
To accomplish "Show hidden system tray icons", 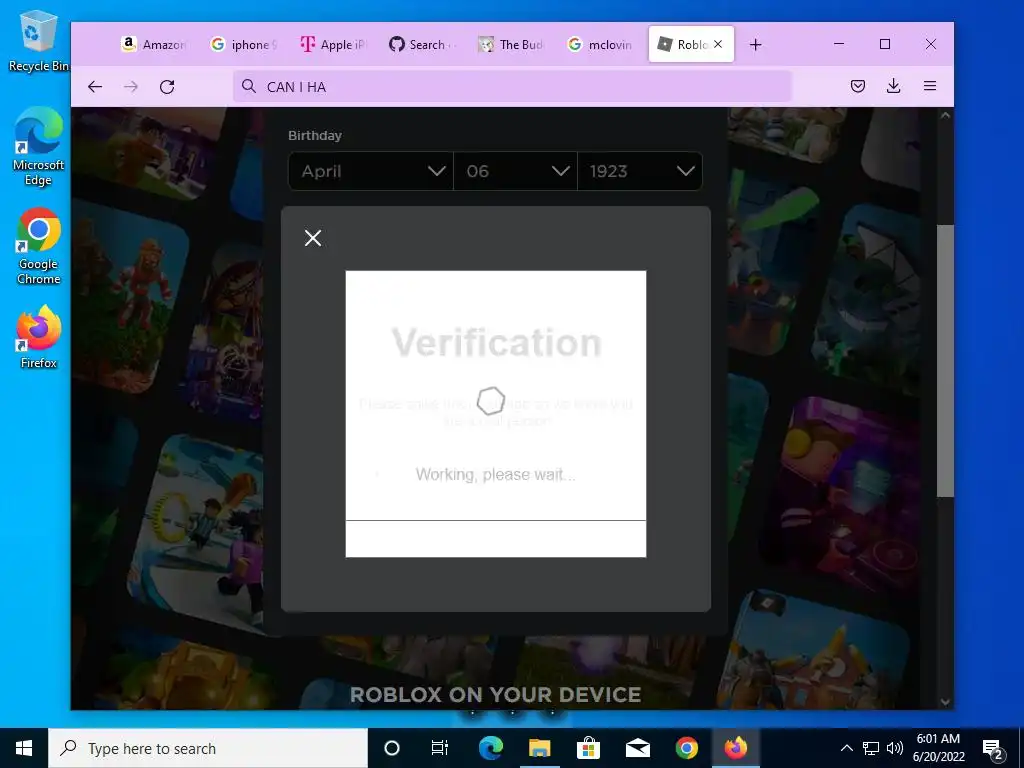I will click(846, 748).
